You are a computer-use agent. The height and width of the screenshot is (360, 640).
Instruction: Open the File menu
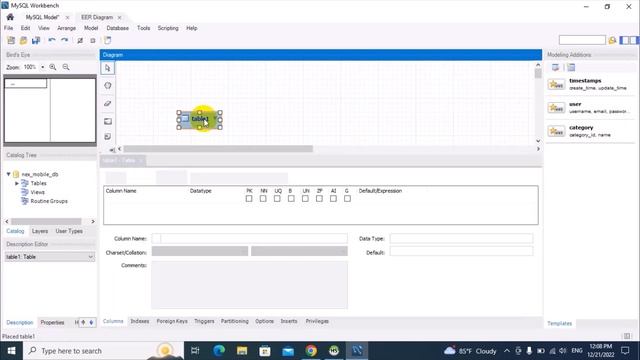pyautogui.click(x=9, y=28)
